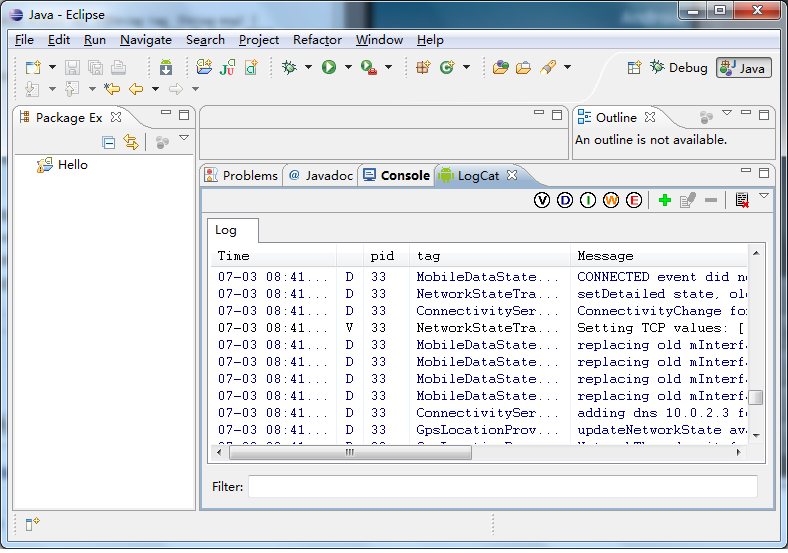
Task: Open the Run button dropdown arrow
Action: 348,67
